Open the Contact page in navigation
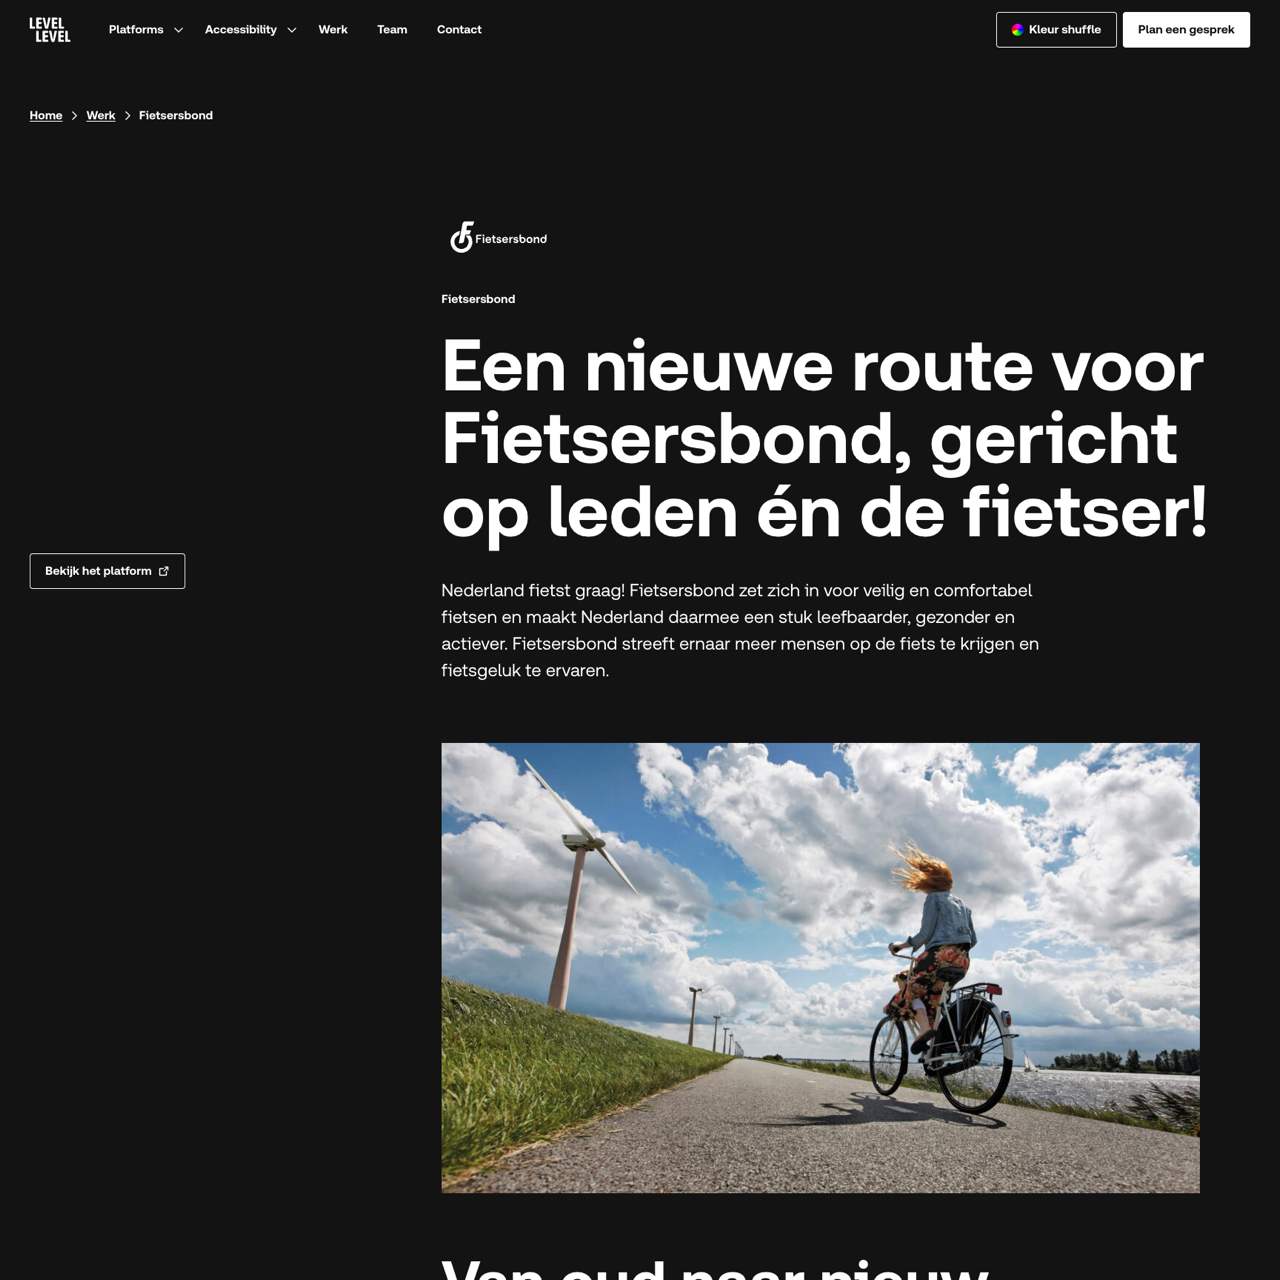This screenshot has height=1280, width=1280. 459,30
